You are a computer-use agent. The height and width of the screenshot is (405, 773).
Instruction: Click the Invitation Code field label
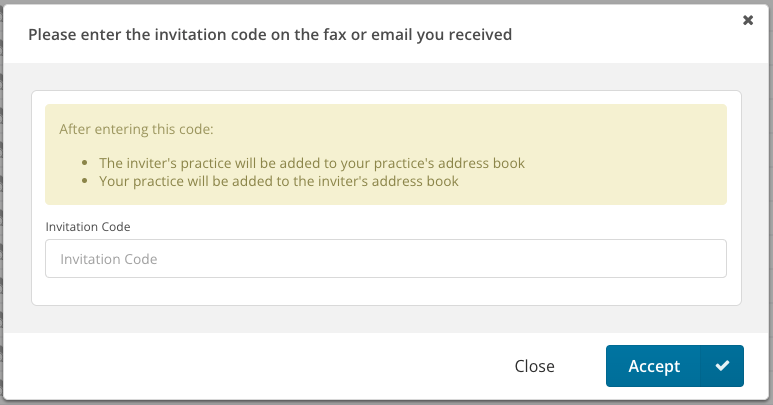(88, 227)
